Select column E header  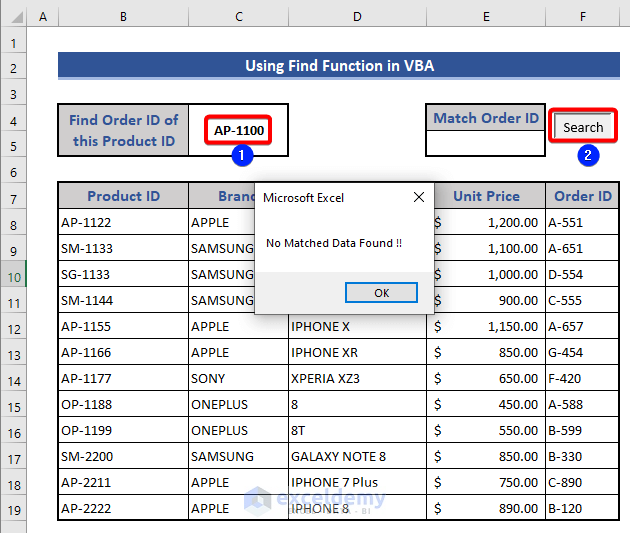tap(485, 18)
